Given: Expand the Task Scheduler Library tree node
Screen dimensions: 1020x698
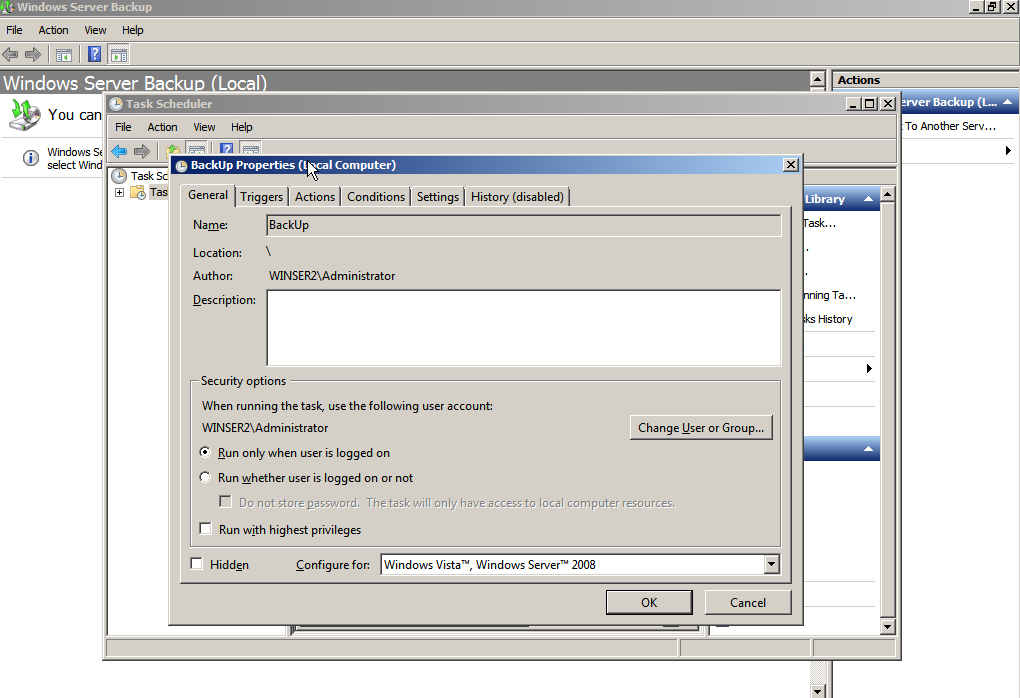Looking at the screenshot, I should (119, 193).
